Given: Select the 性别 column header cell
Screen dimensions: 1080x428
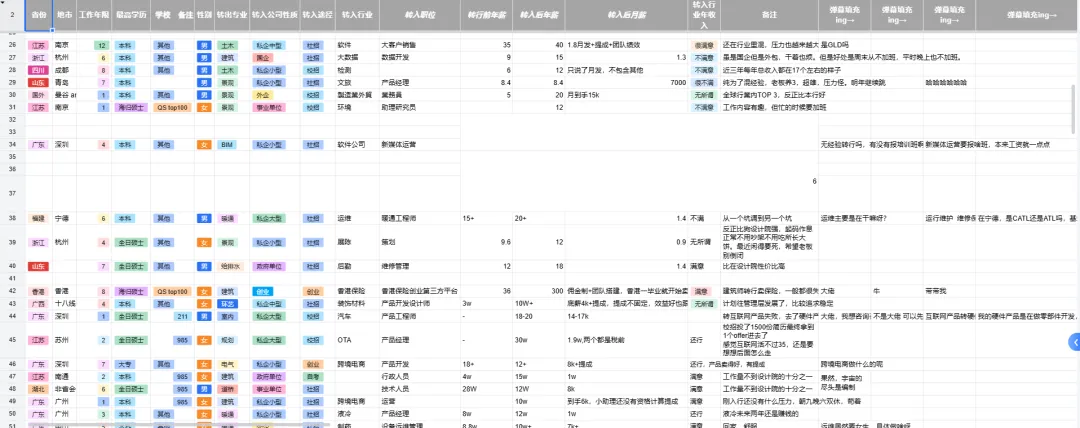Looking at the screenshot, I should pos(204,14).
